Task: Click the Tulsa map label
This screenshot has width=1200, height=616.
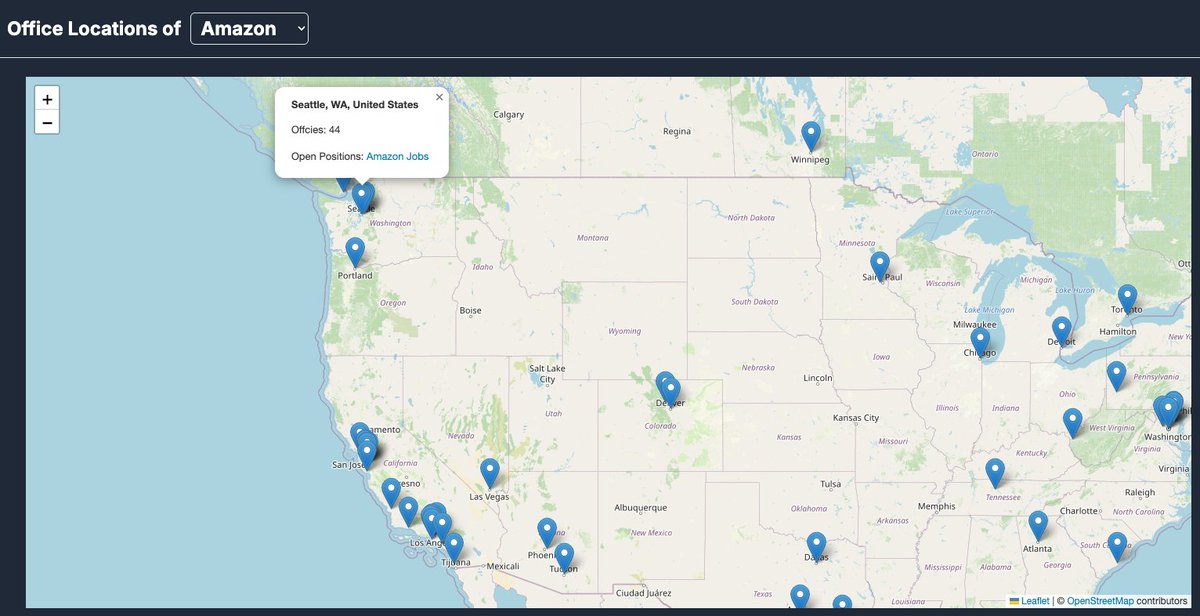Action: click(x=831, y=484)
